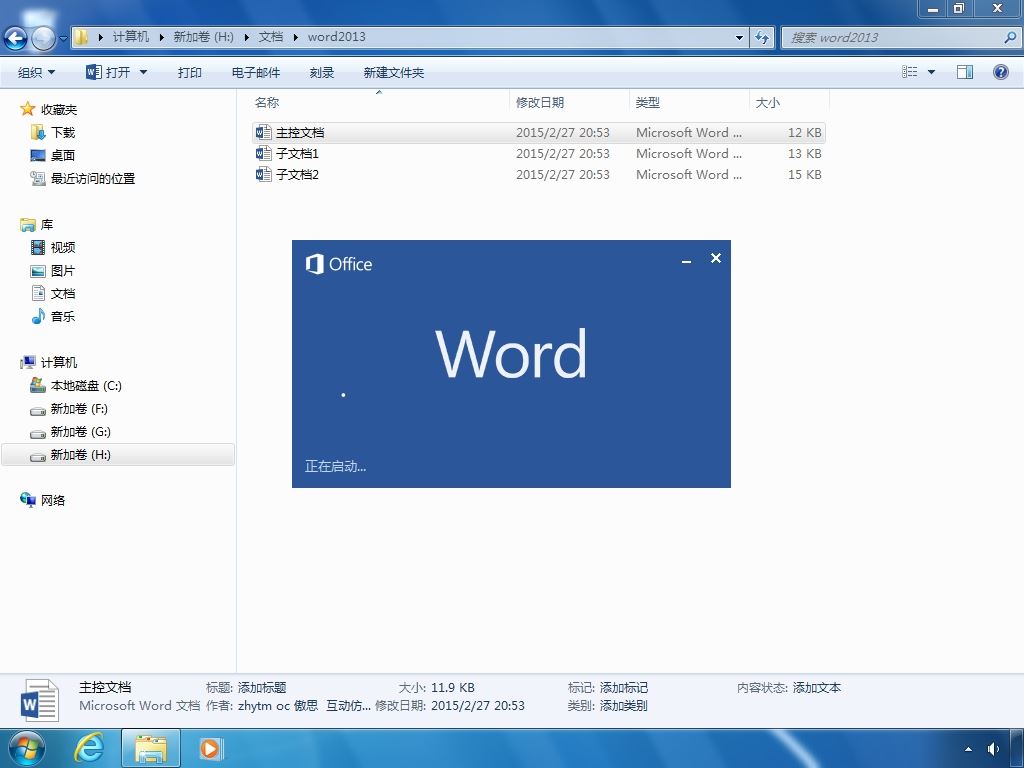This screenshot has width=1024, height=768.
Task: Open 下载 in the navigation pane
Action: pos(63,133)
